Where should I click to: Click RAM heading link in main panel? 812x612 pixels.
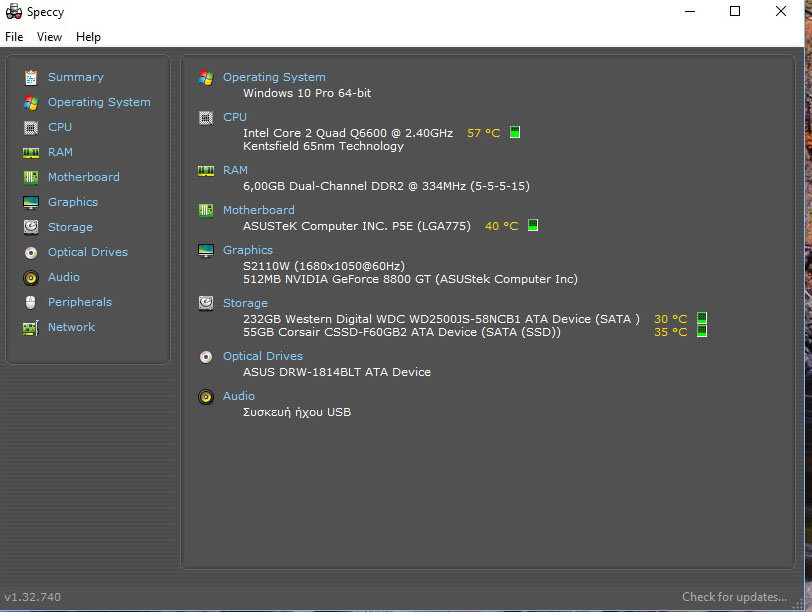click(x=236, y=170)
